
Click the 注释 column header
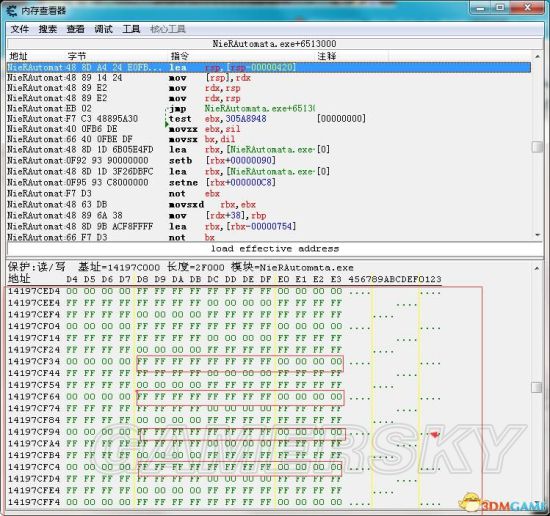327,56
